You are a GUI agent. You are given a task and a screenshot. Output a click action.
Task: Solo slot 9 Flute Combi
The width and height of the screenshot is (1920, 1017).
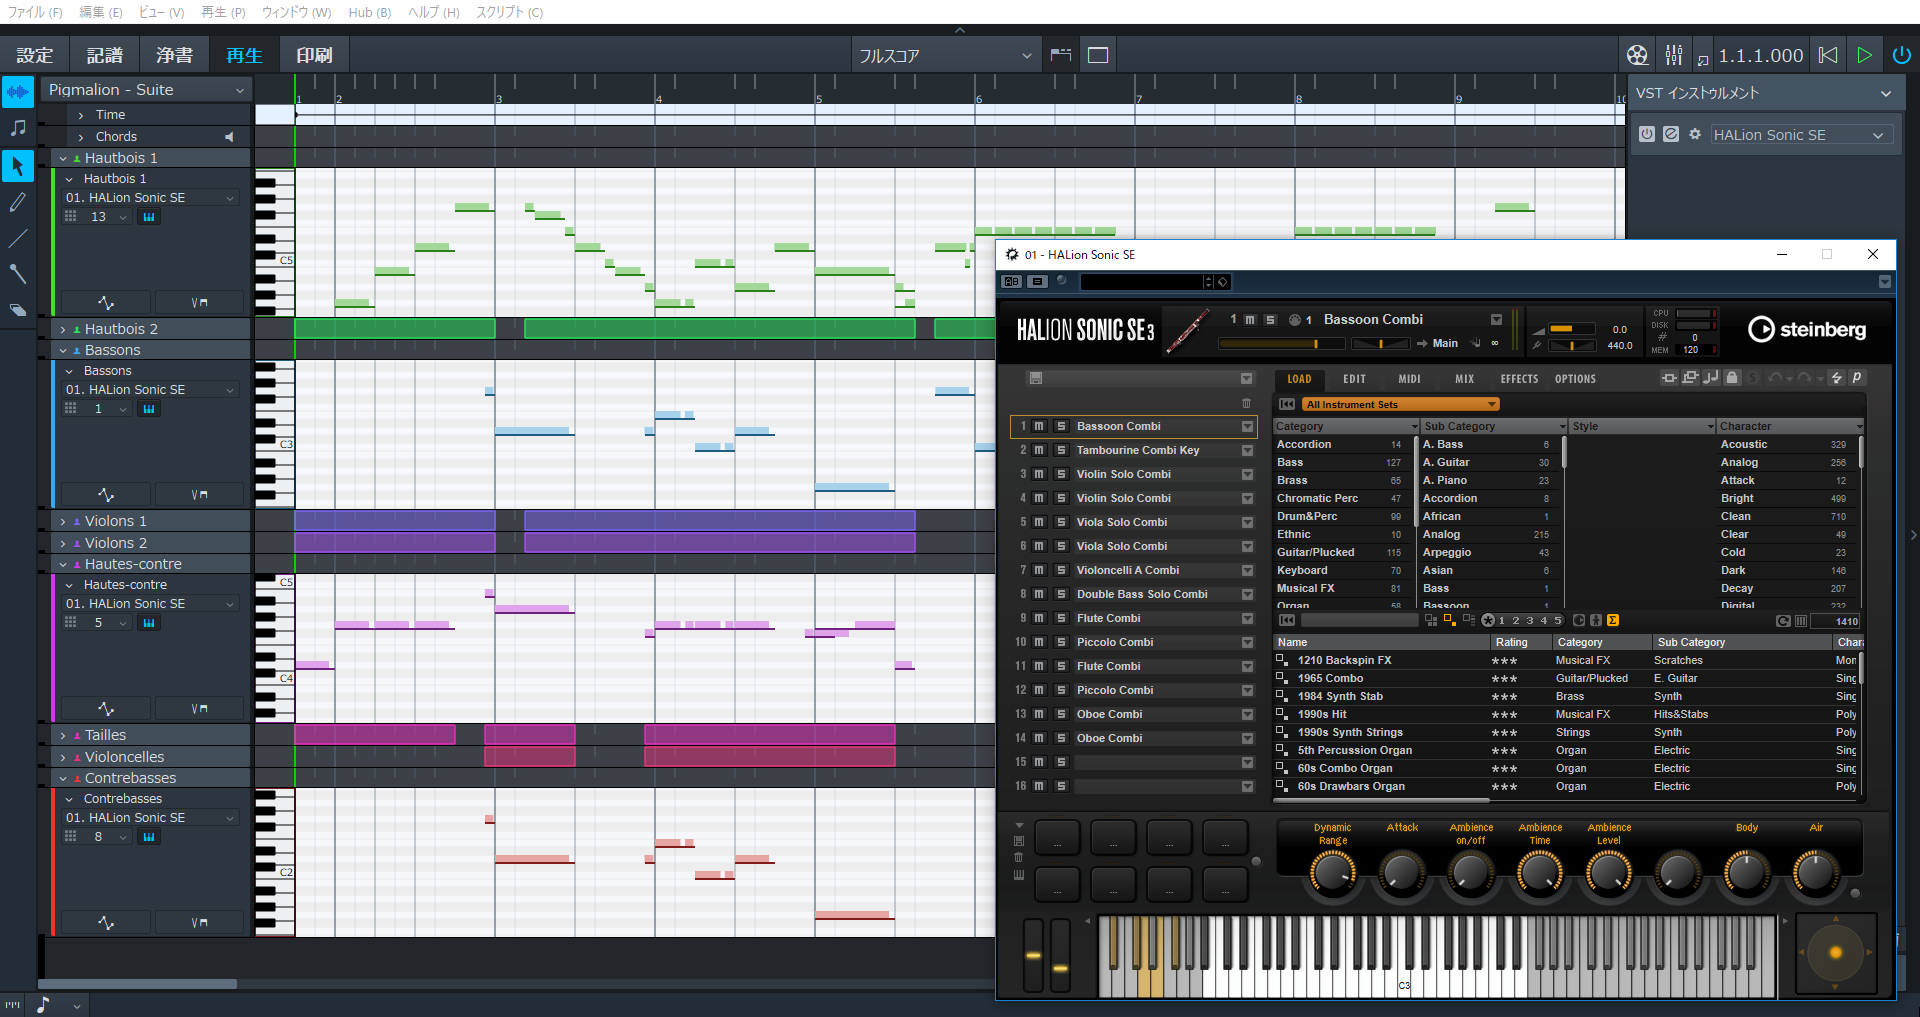(x=1061, y=618)
